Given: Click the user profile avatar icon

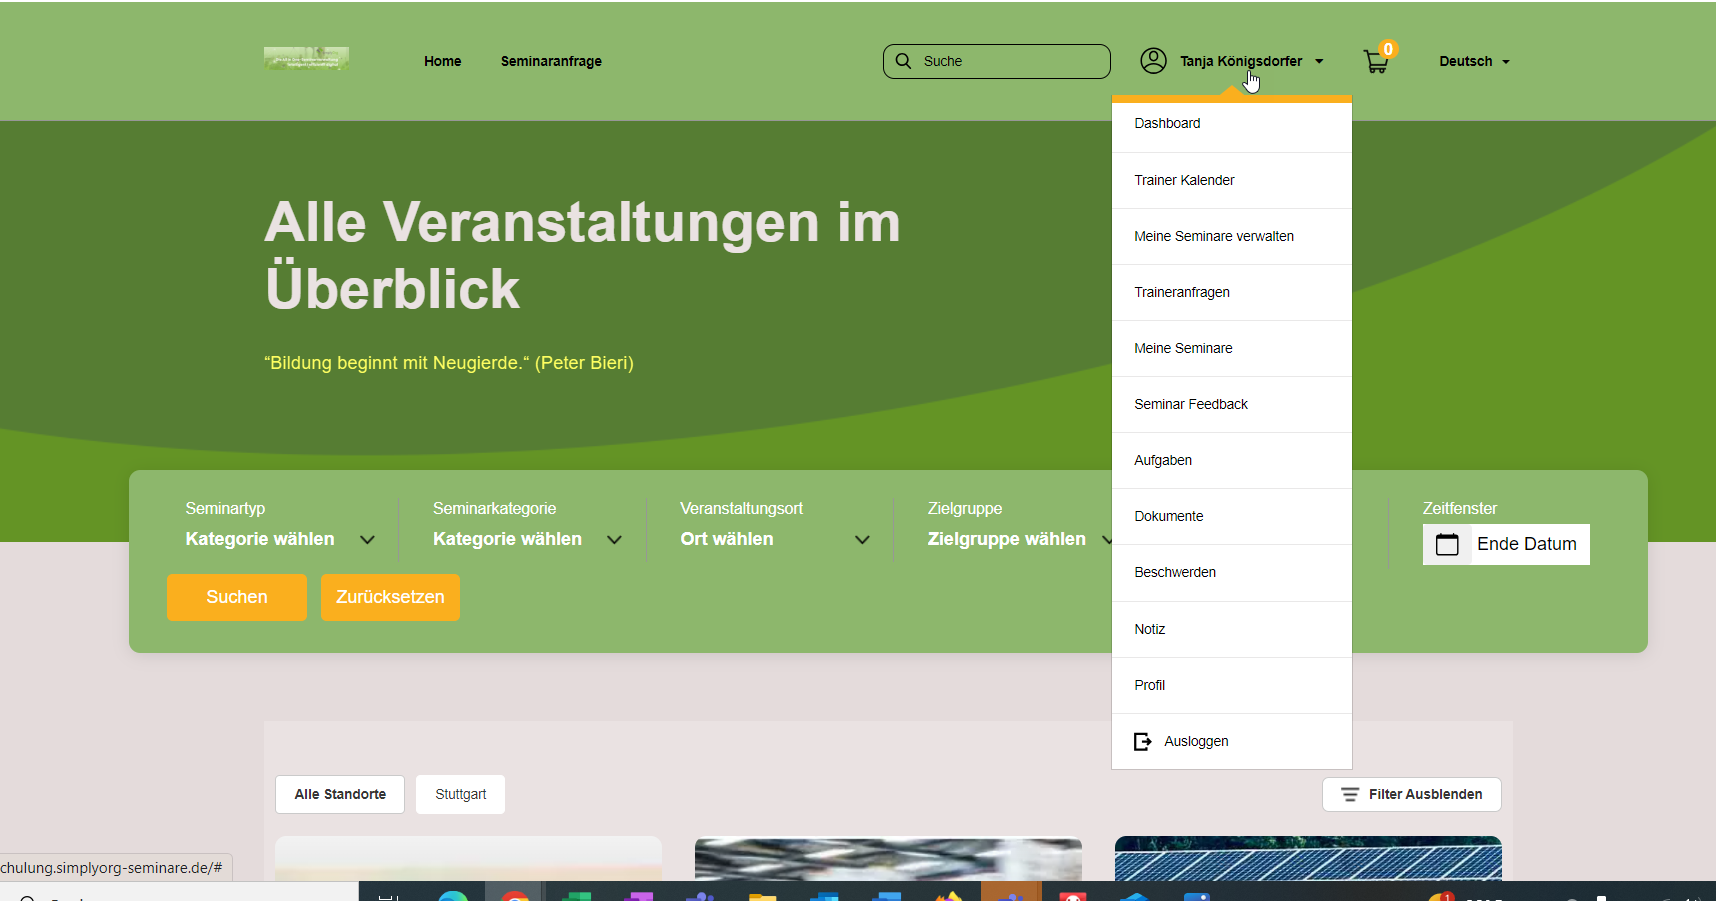Looking at the screenshot, I should 1153,61.
